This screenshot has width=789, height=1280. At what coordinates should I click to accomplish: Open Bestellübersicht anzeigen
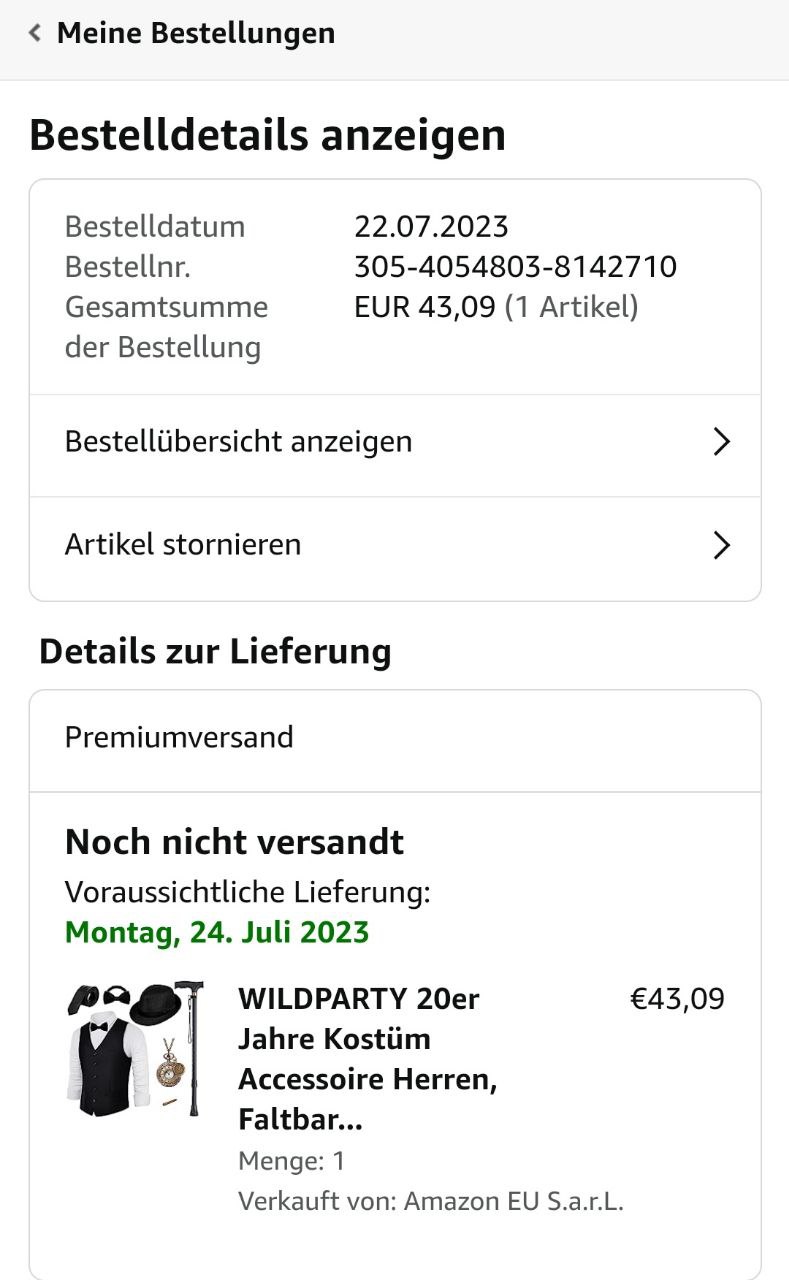tap(238, 441)
